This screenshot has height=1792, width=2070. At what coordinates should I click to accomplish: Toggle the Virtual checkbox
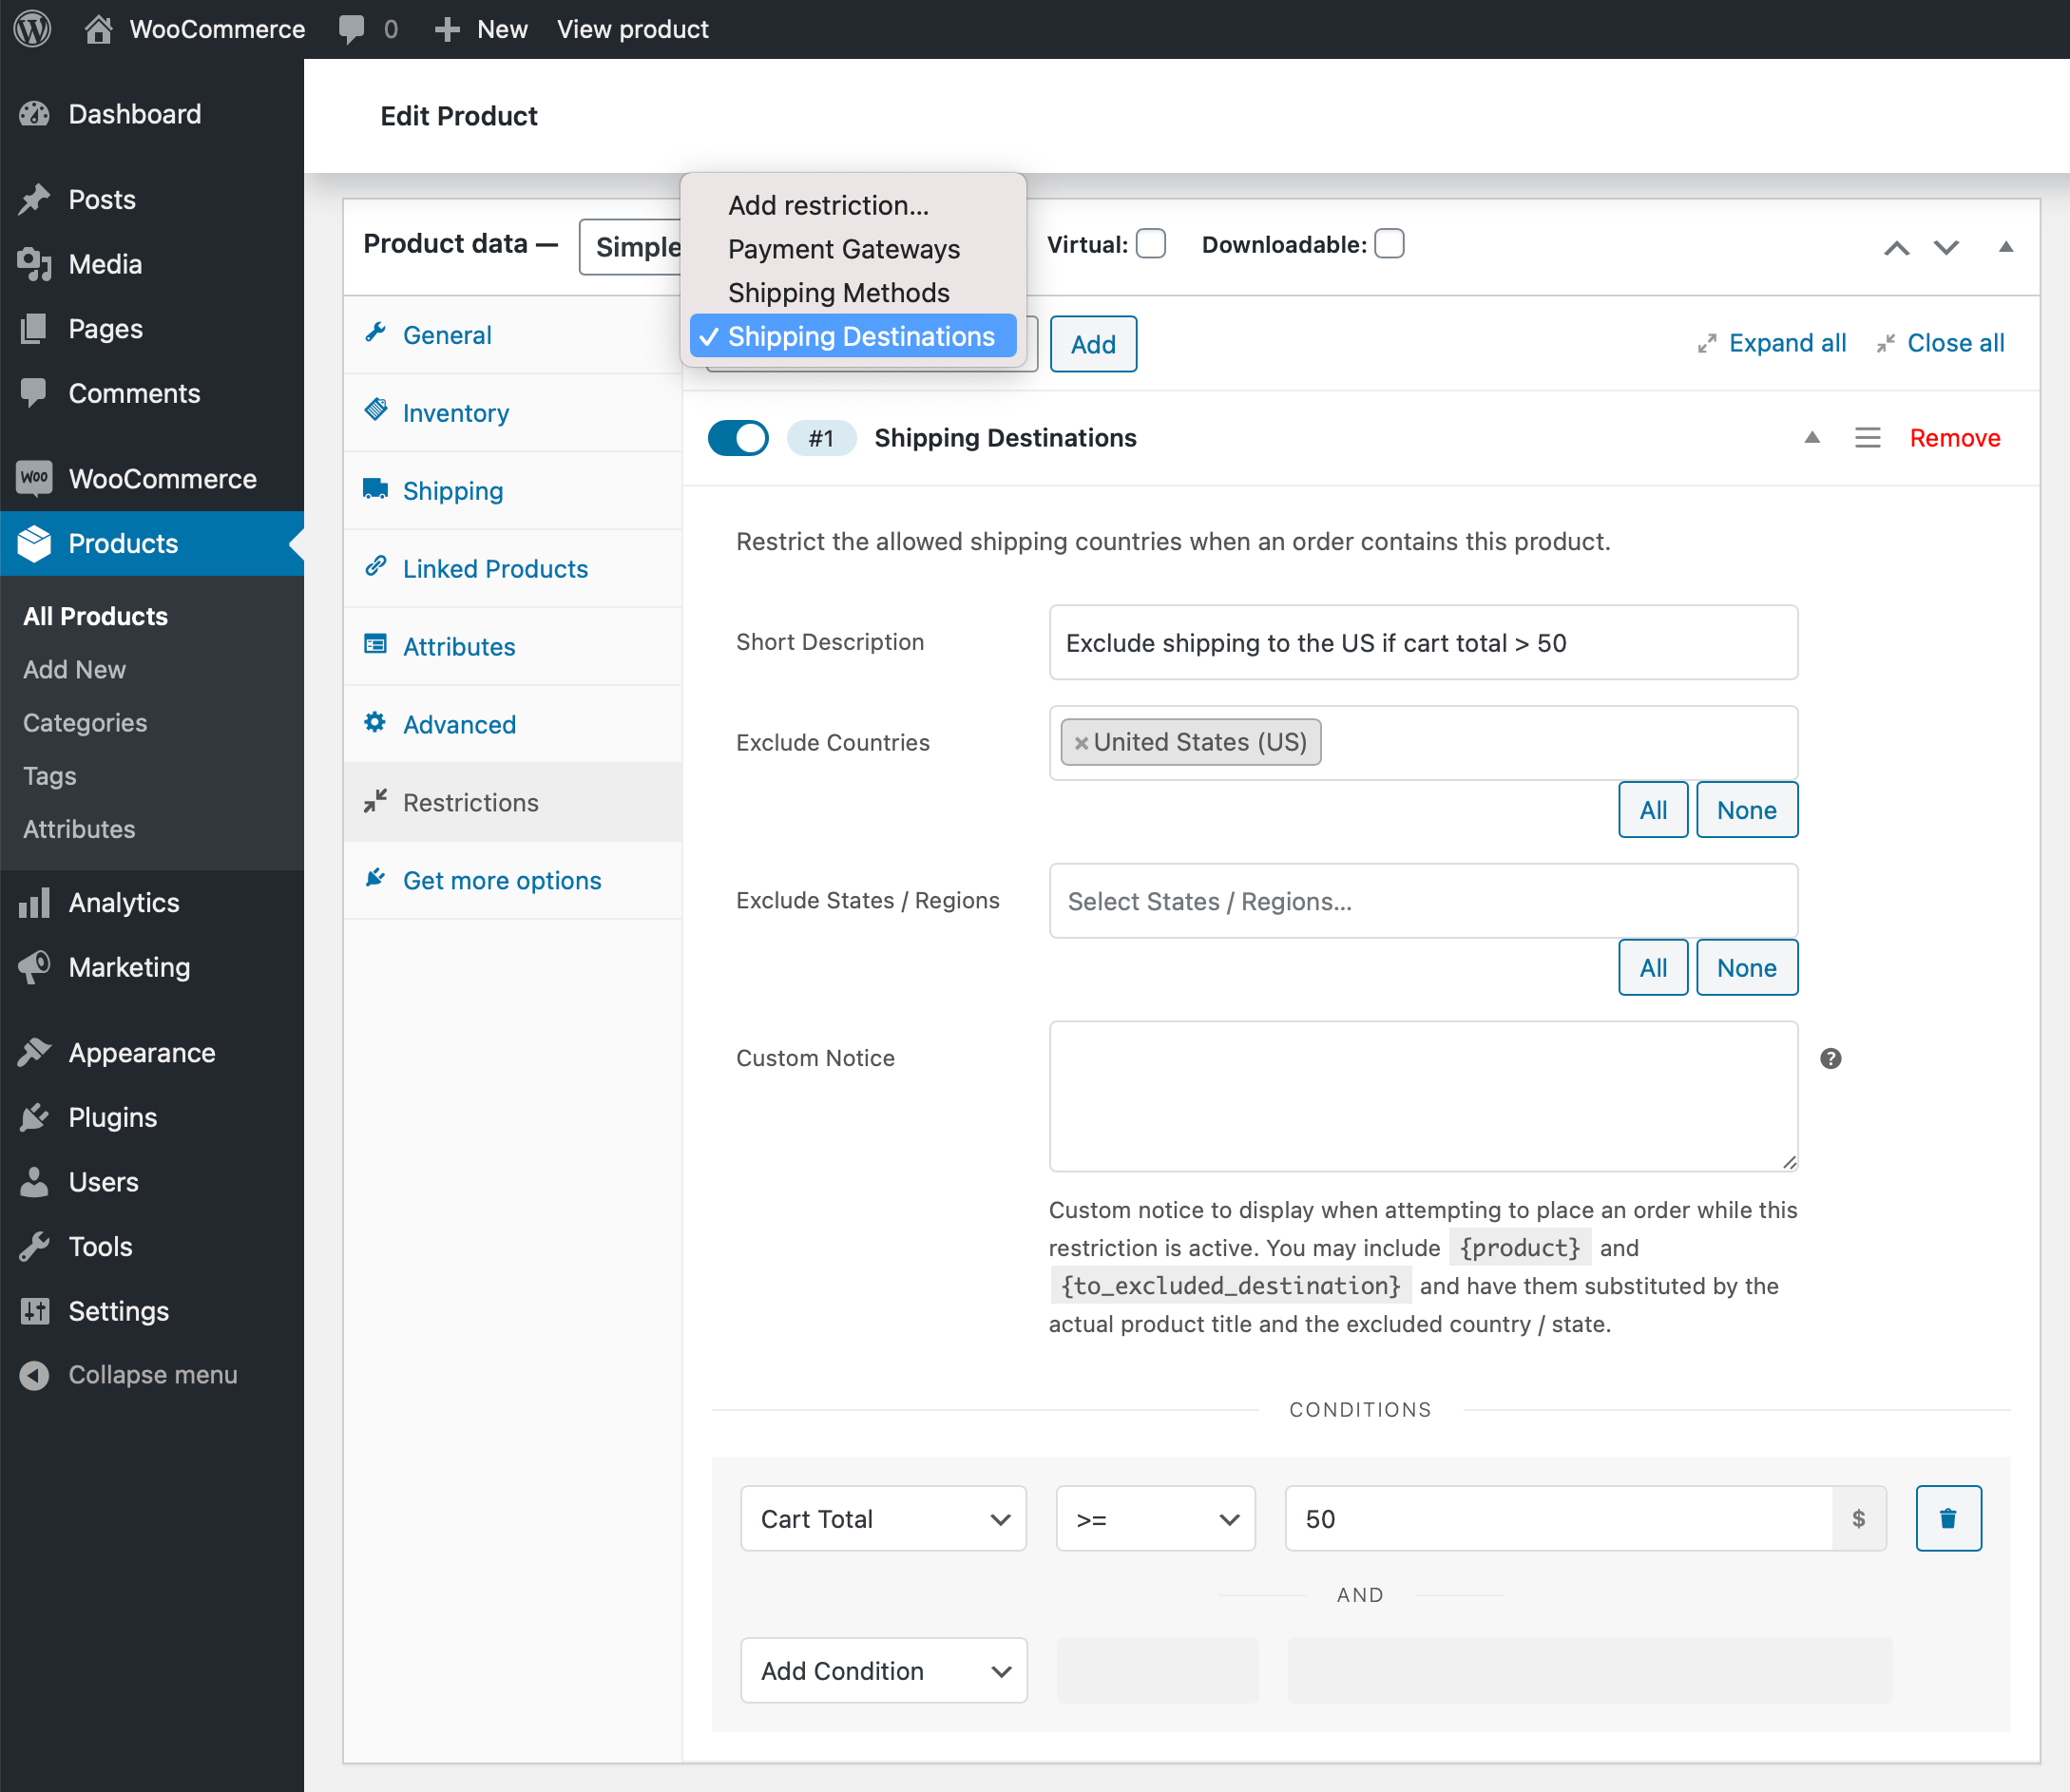[1151, 244]
